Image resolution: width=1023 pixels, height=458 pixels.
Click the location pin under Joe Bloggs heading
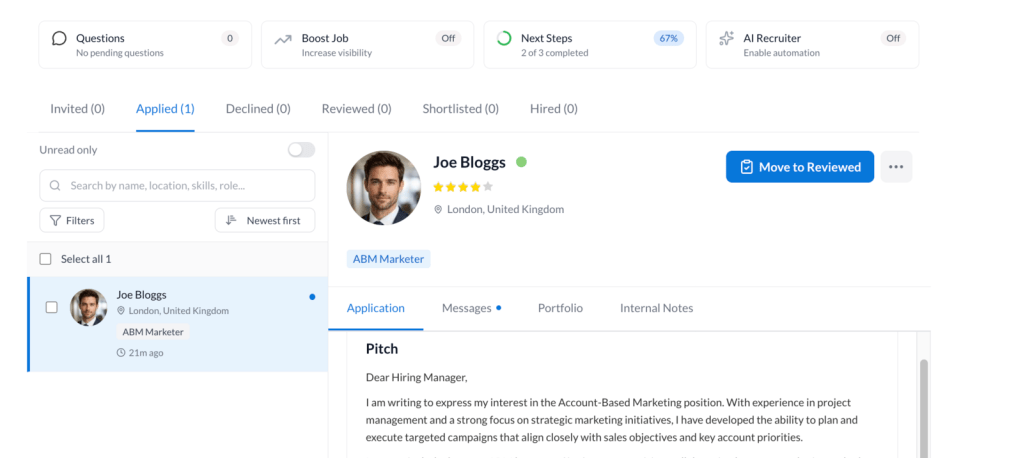[x=438, y=210]
